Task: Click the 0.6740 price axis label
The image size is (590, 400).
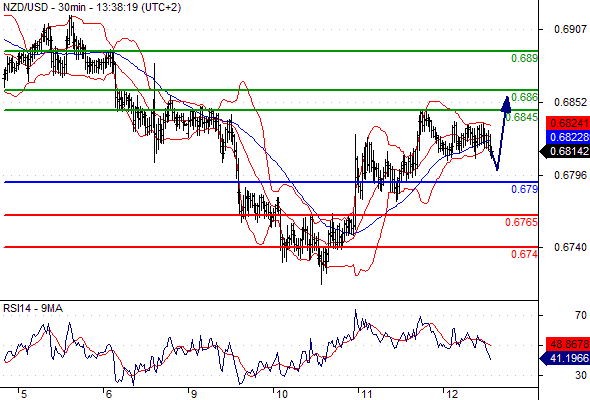Action: coord(570,247)
